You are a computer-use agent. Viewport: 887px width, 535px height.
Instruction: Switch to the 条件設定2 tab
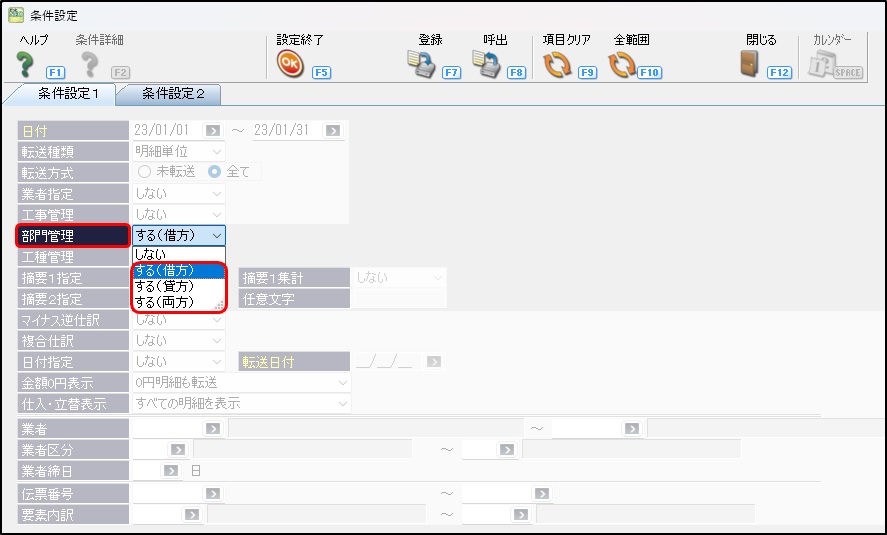pos(172,94)
